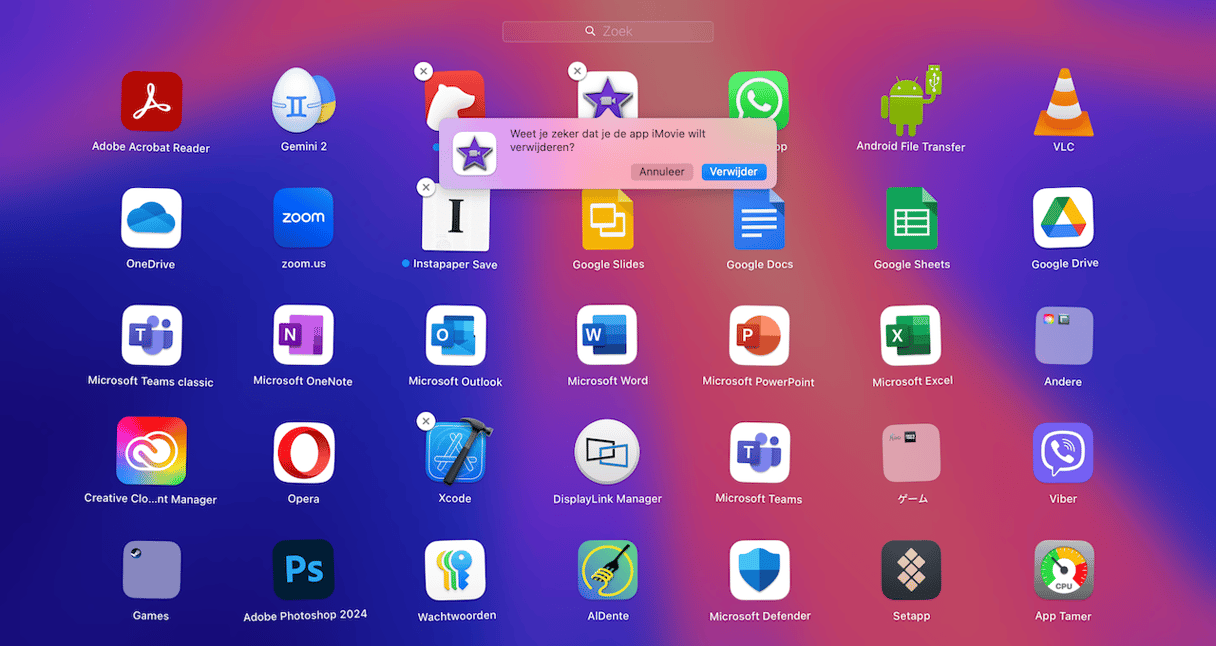
Task: Launch zoom.us
Action: (303, 218)
